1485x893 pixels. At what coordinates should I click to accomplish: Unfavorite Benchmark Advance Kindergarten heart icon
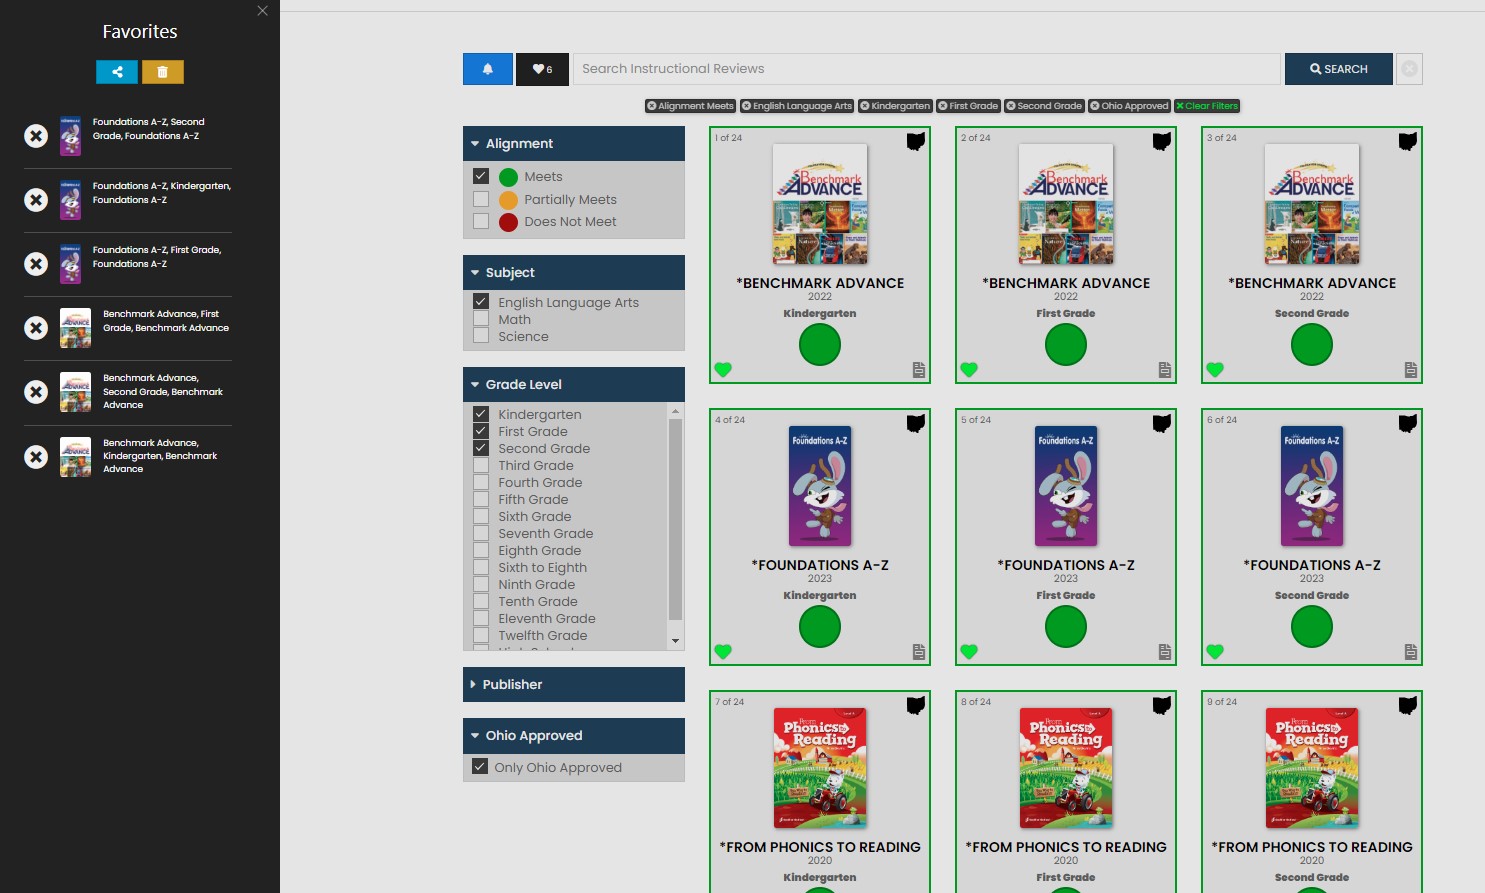[723, 370]
